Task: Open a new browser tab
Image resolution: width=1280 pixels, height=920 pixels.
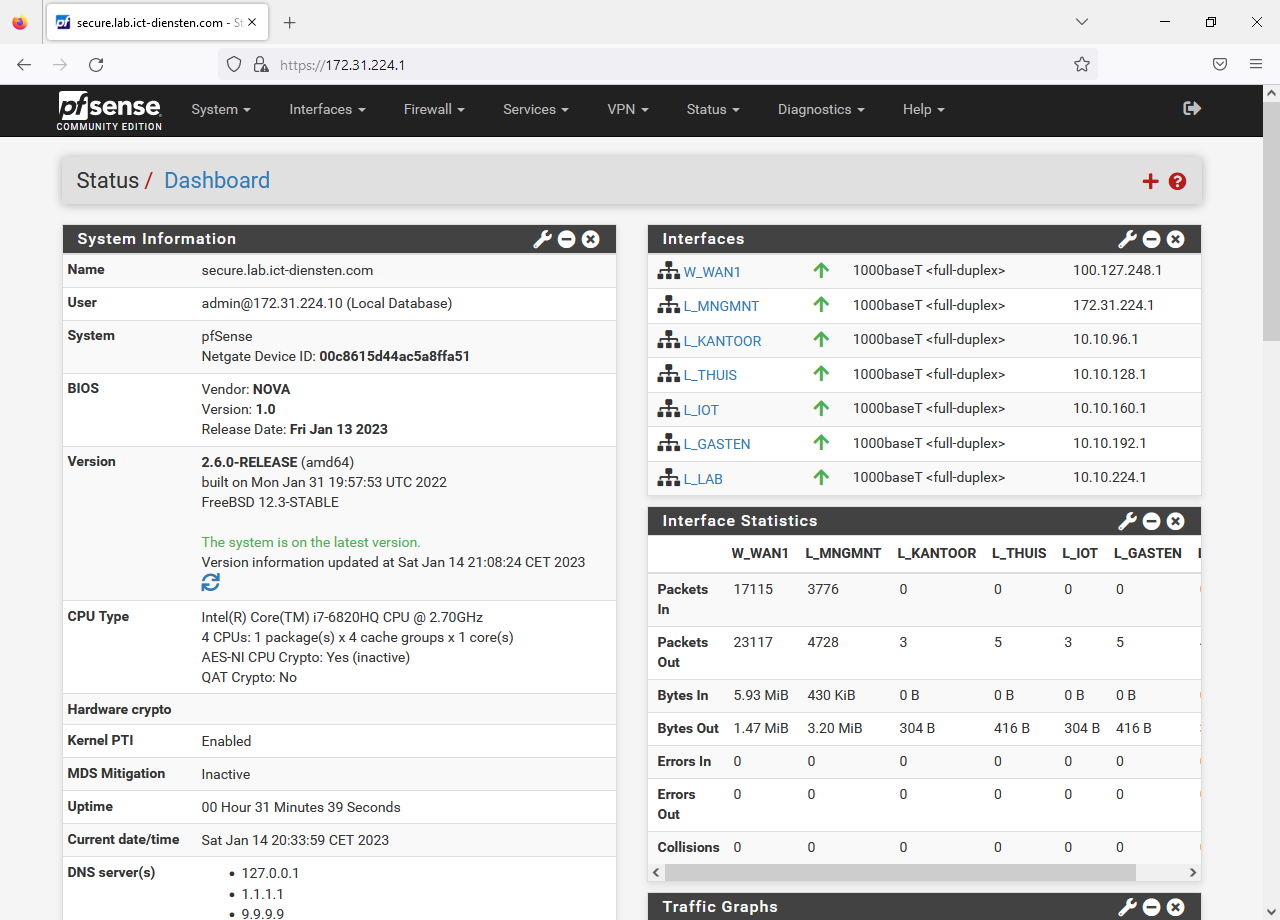Action: tap(289, 22)
